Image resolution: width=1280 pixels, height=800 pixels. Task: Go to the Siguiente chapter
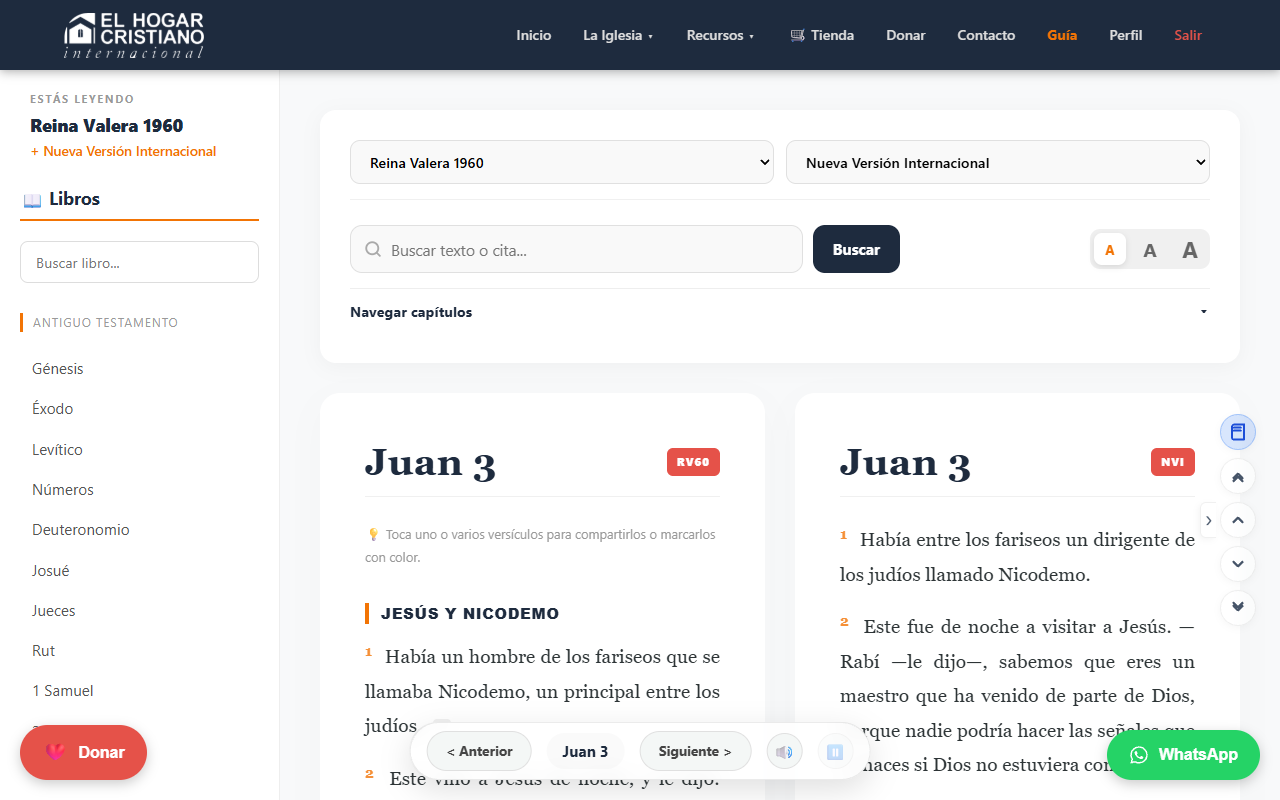tap(695, 752)
